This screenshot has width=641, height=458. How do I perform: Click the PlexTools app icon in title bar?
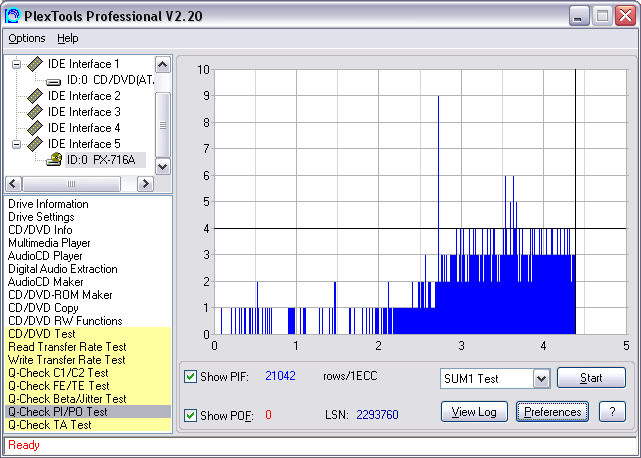pyautogui.click(x=13, y=16)
